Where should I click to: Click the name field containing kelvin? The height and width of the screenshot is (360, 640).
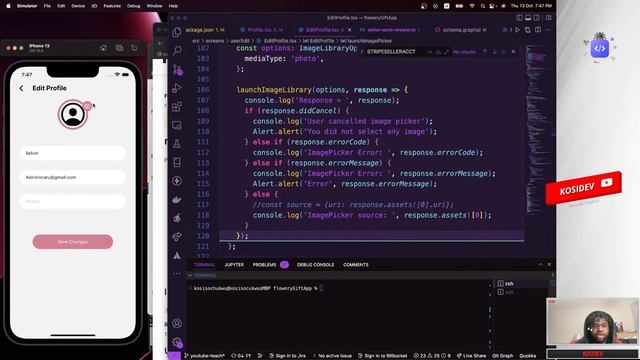pos(73,153)
